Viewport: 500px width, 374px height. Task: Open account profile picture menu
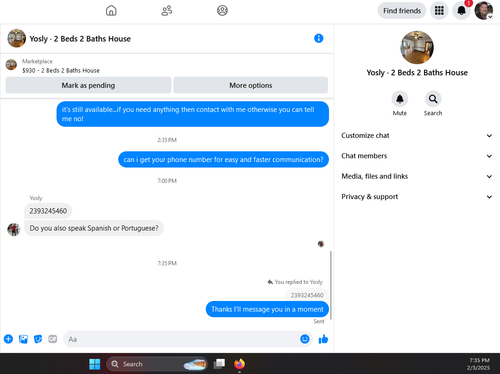pos(484,11)
